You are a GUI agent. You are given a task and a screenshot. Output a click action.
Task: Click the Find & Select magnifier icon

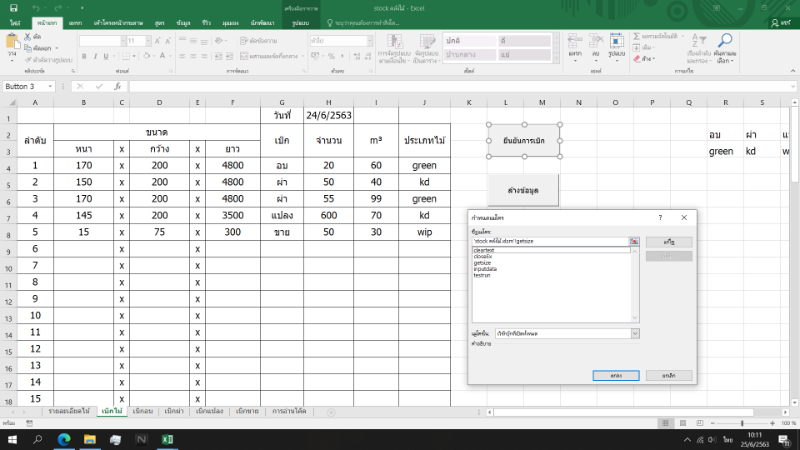pyautogui.click(x=724, y=42)
